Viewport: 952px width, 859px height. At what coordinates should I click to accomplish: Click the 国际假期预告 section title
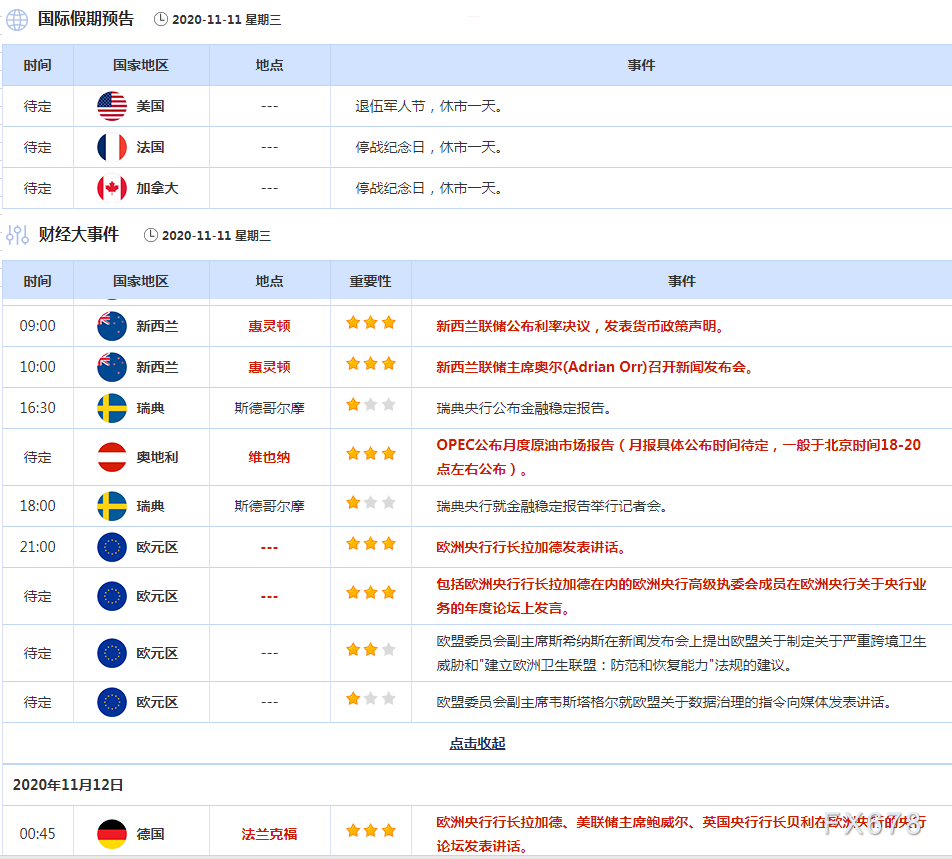coord(86,19)
